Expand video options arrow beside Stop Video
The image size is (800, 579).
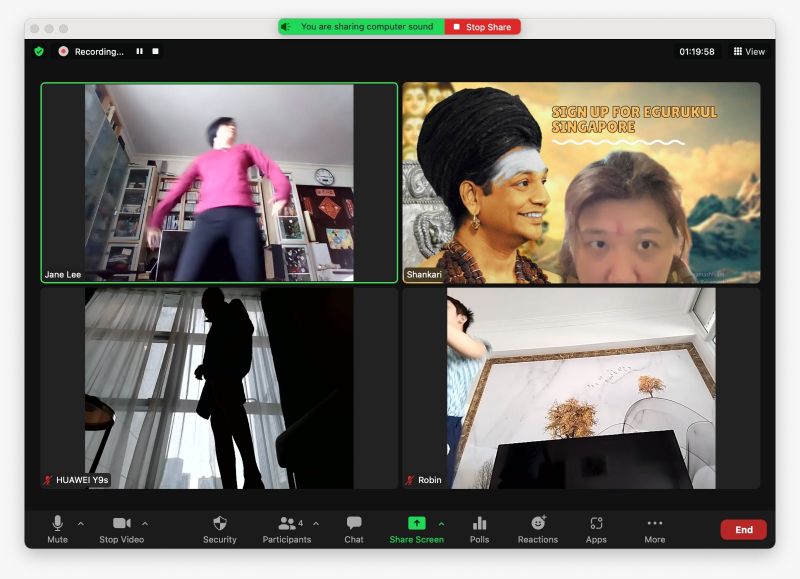point(145,523)
